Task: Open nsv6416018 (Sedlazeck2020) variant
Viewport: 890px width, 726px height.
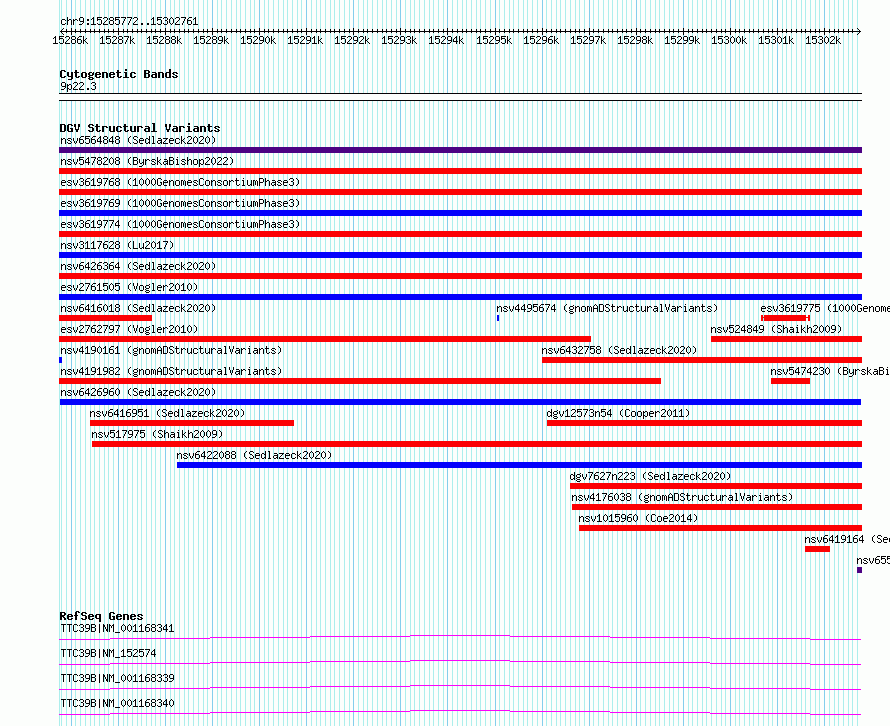Action: [x=138, y=308]
